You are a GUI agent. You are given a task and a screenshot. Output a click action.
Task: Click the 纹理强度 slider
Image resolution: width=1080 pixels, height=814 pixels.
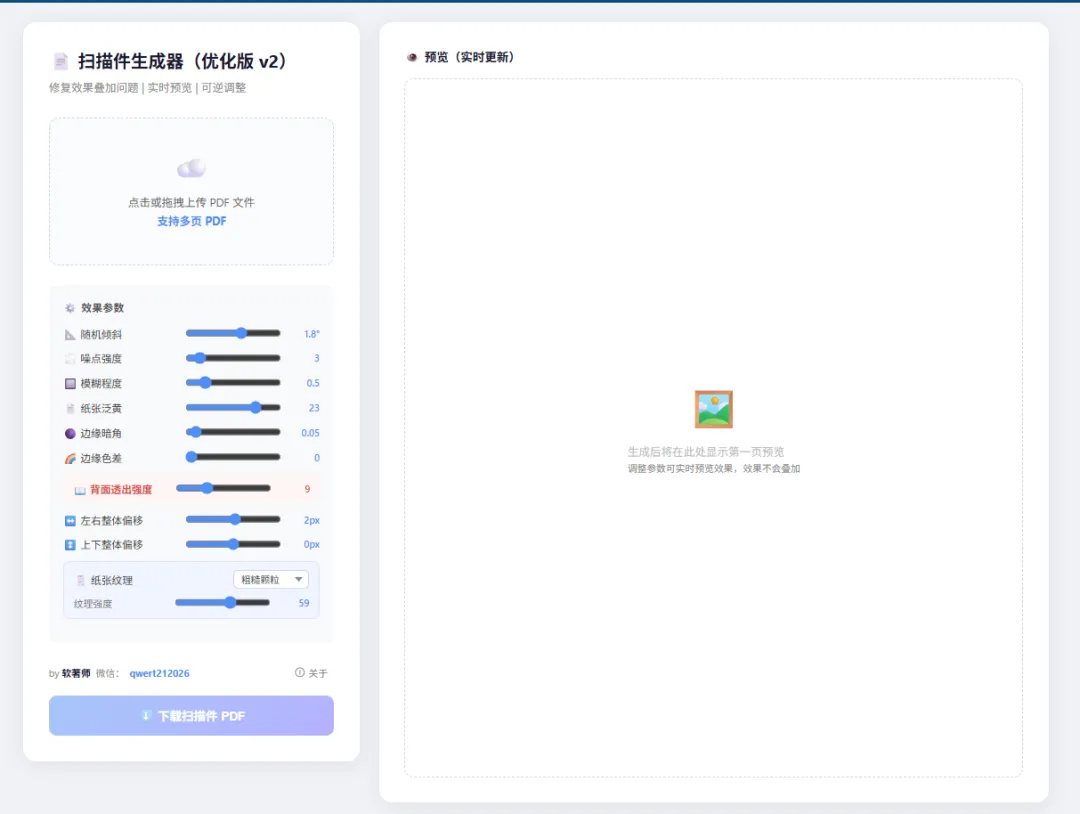[x=222, y=603]
